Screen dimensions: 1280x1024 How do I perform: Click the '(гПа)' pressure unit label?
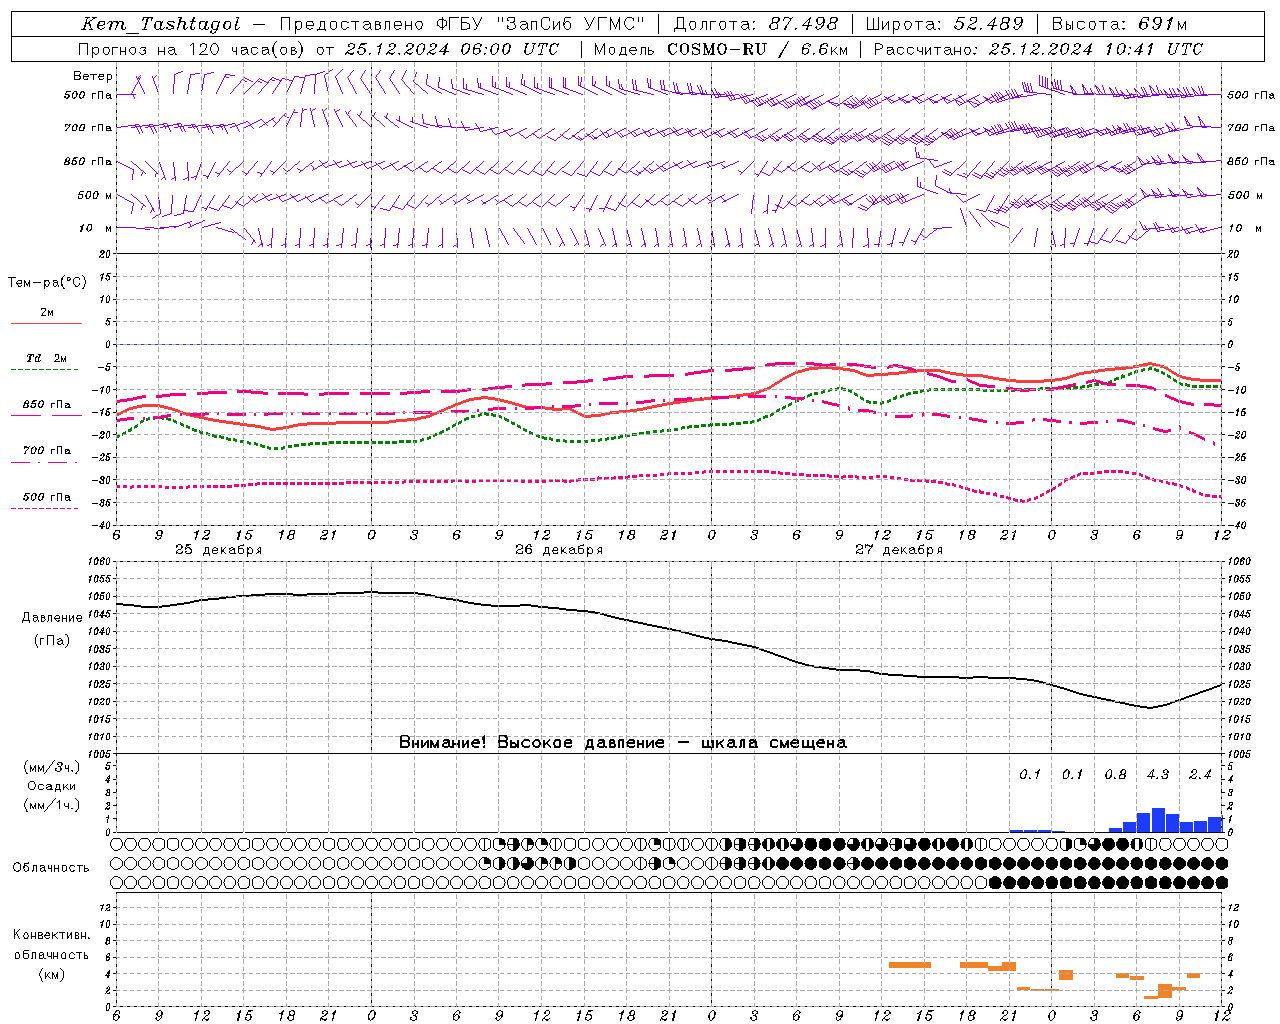coord(52,641)
